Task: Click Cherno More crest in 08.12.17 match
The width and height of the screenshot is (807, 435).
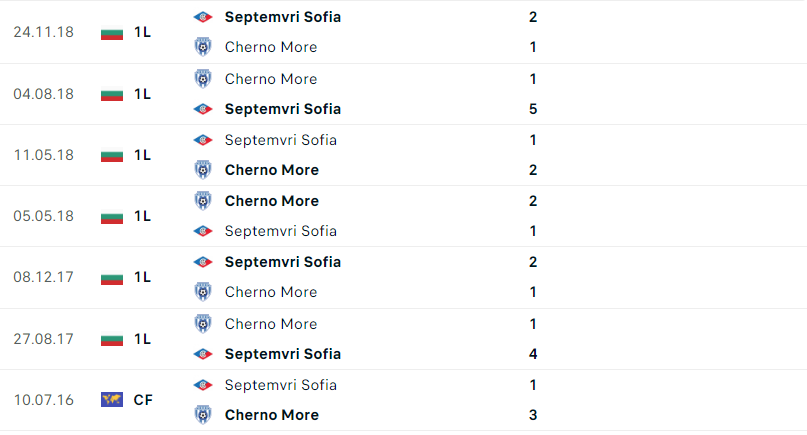Action: [203, 292]
